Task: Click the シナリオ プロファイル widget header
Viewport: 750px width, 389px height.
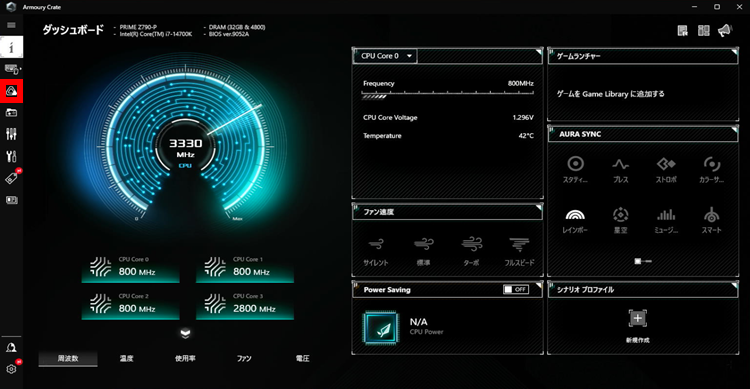Action: [x=643, y=289]
